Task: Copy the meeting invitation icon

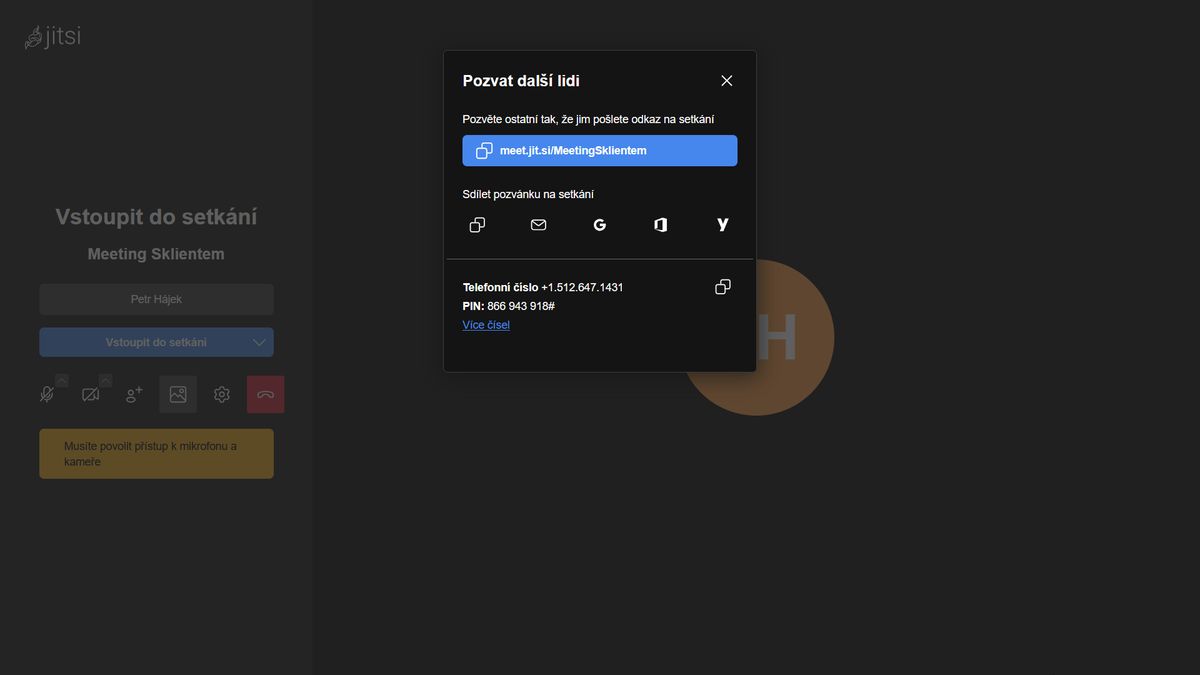Action: 477,225
